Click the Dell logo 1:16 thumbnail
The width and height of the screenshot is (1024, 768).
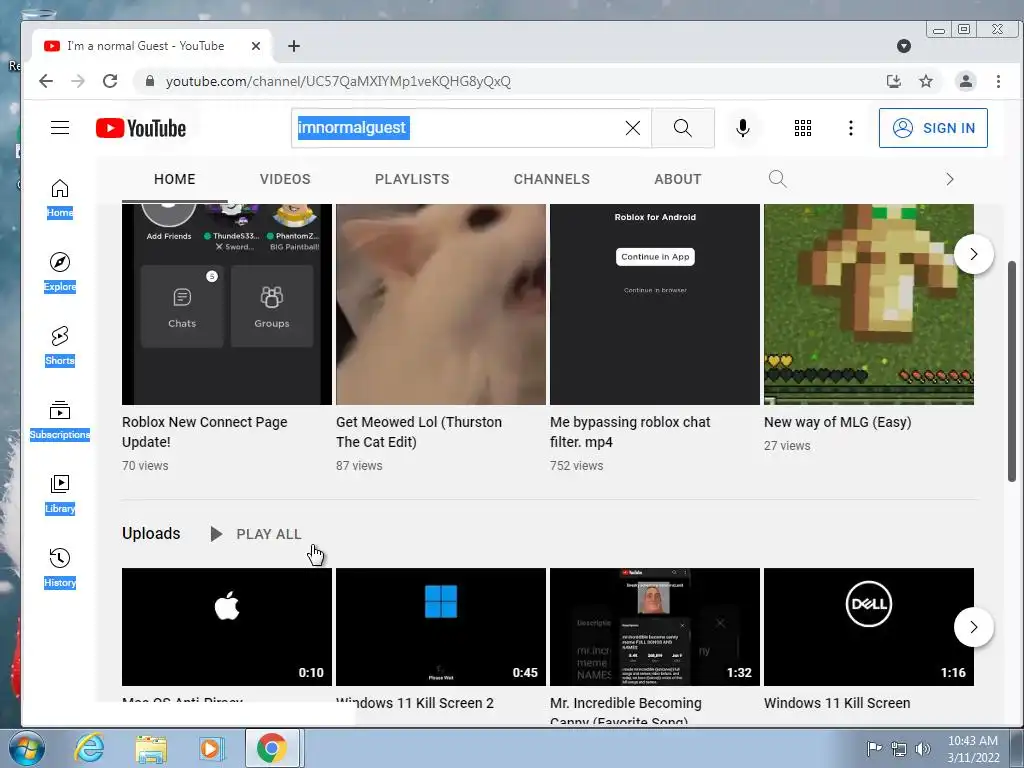(869, 627)
